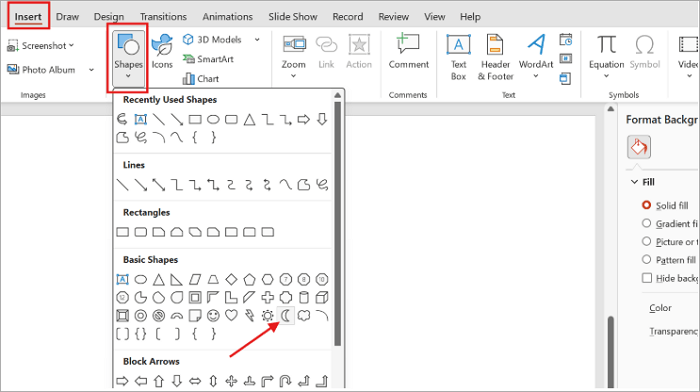Click the slide pane scroll-up arrow

click(x=611, y=109)
